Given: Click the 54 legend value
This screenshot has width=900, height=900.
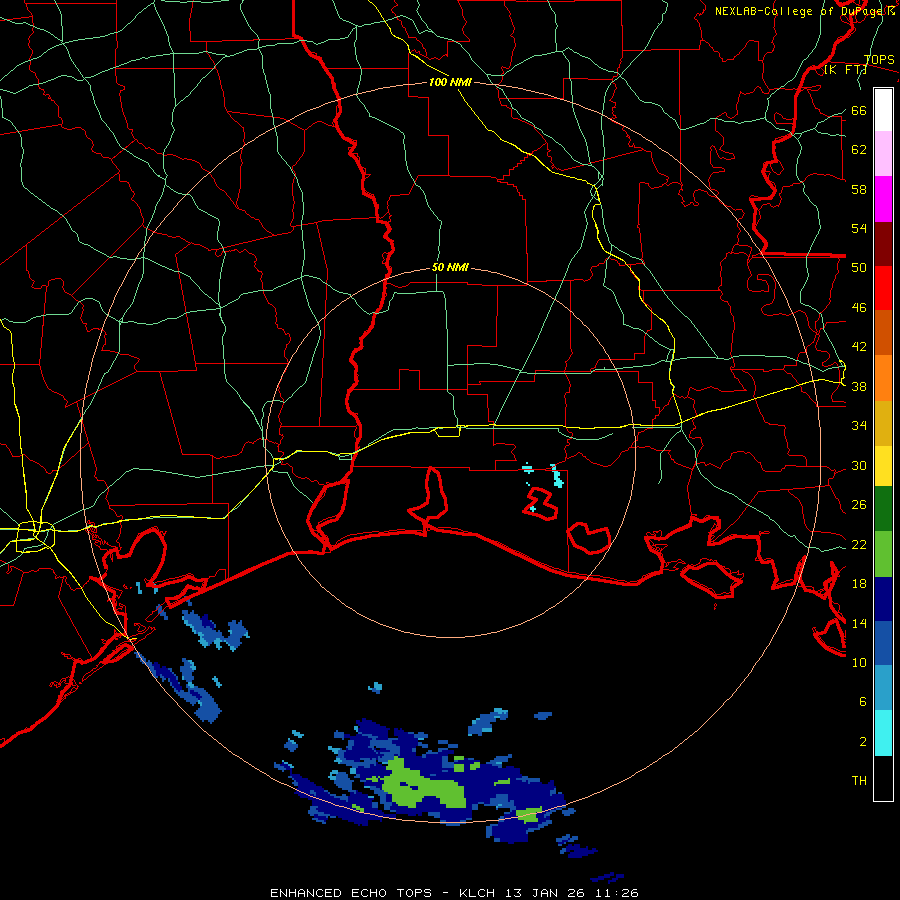Looking at the screenshot, I should [x=859, y=228].
